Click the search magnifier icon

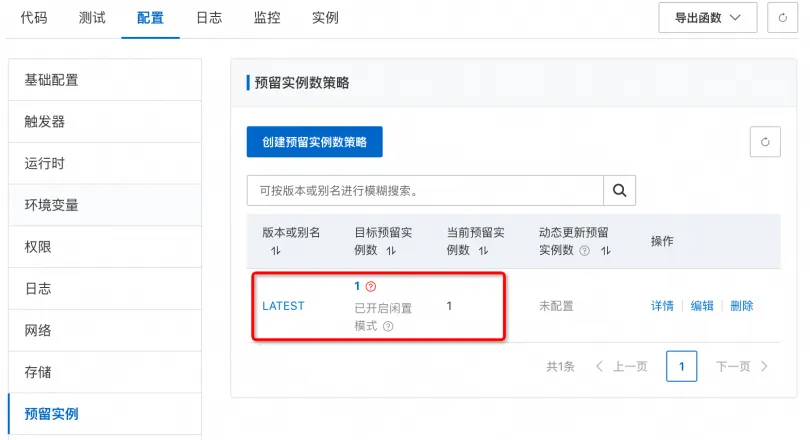pos(619,190)
